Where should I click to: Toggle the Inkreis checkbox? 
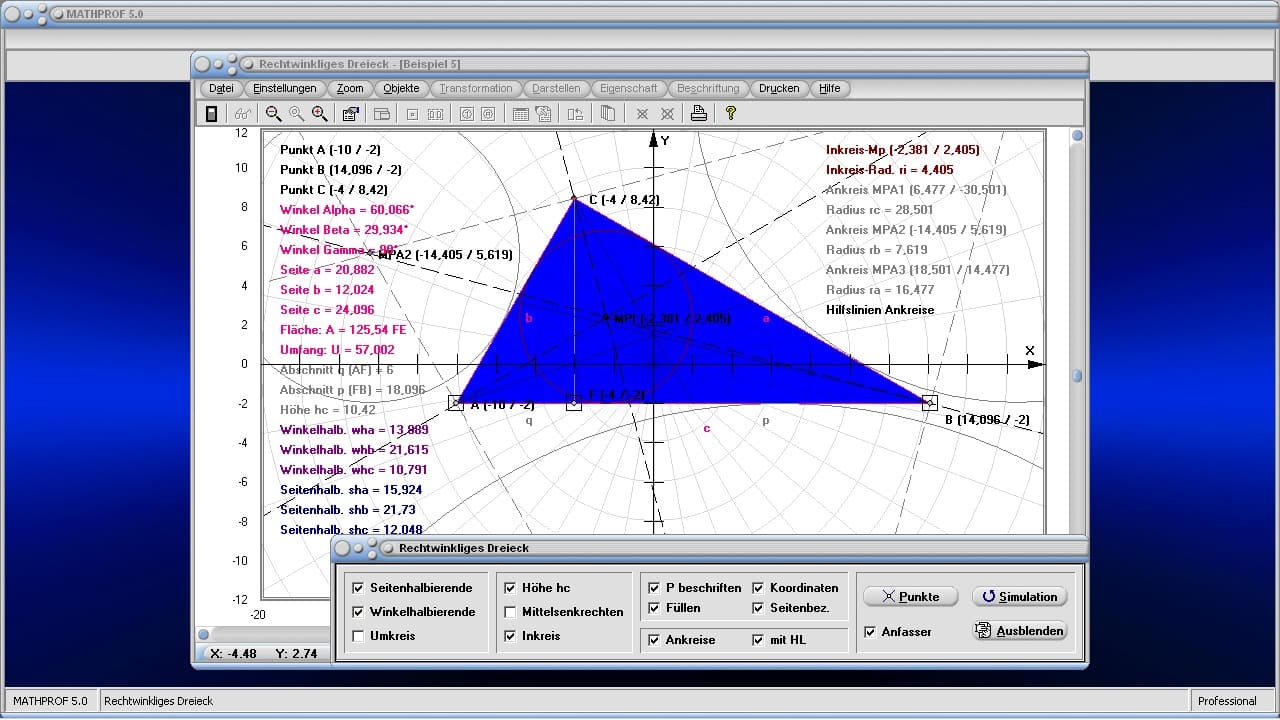click(511, 636)
